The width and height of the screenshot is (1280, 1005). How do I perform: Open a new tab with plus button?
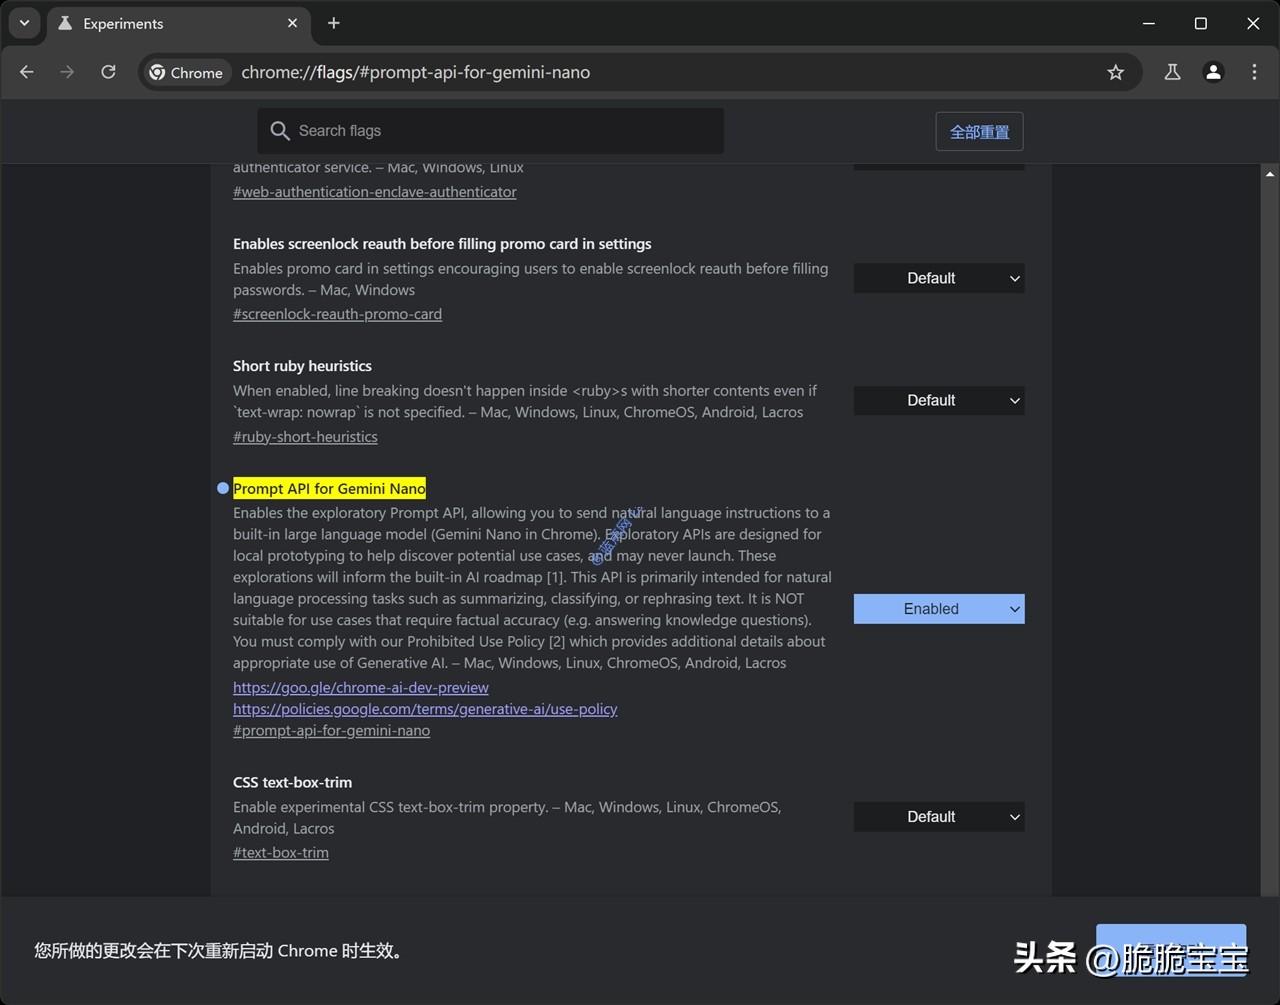(x=334, y=23)
